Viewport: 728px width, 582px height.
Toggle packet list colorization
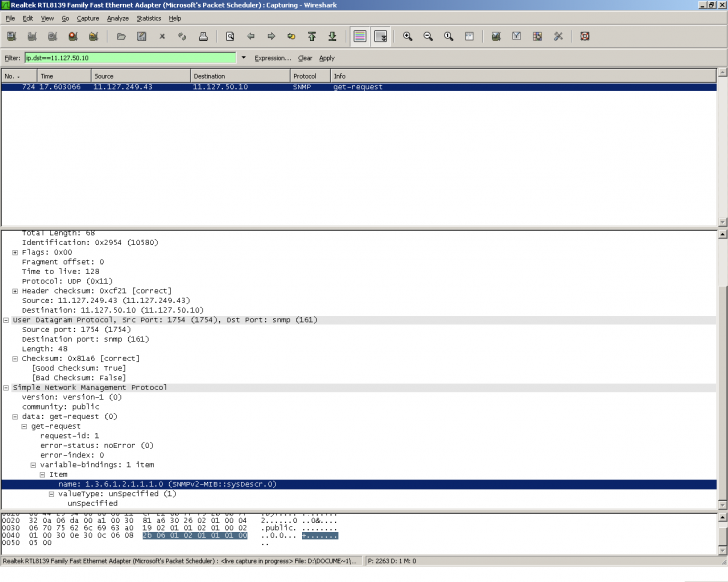coord(360,37)
